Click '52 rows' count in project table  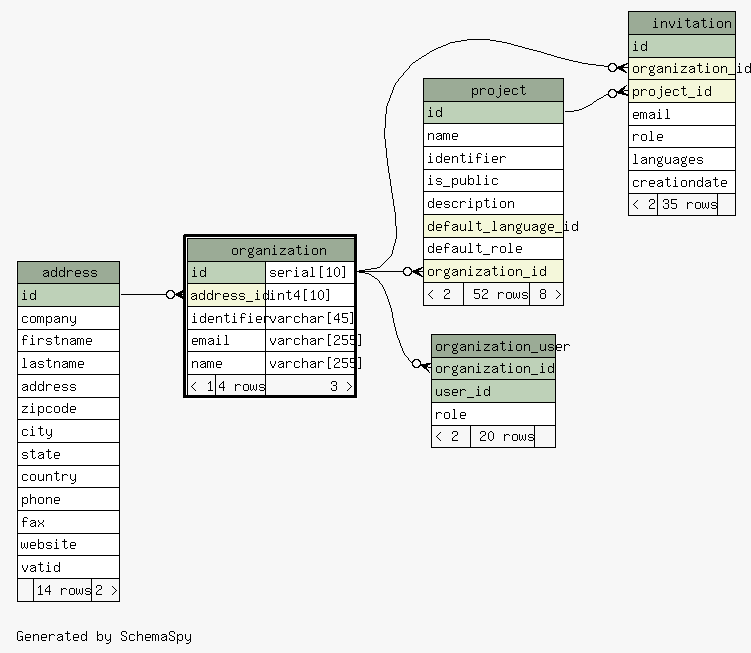point(499,294)
